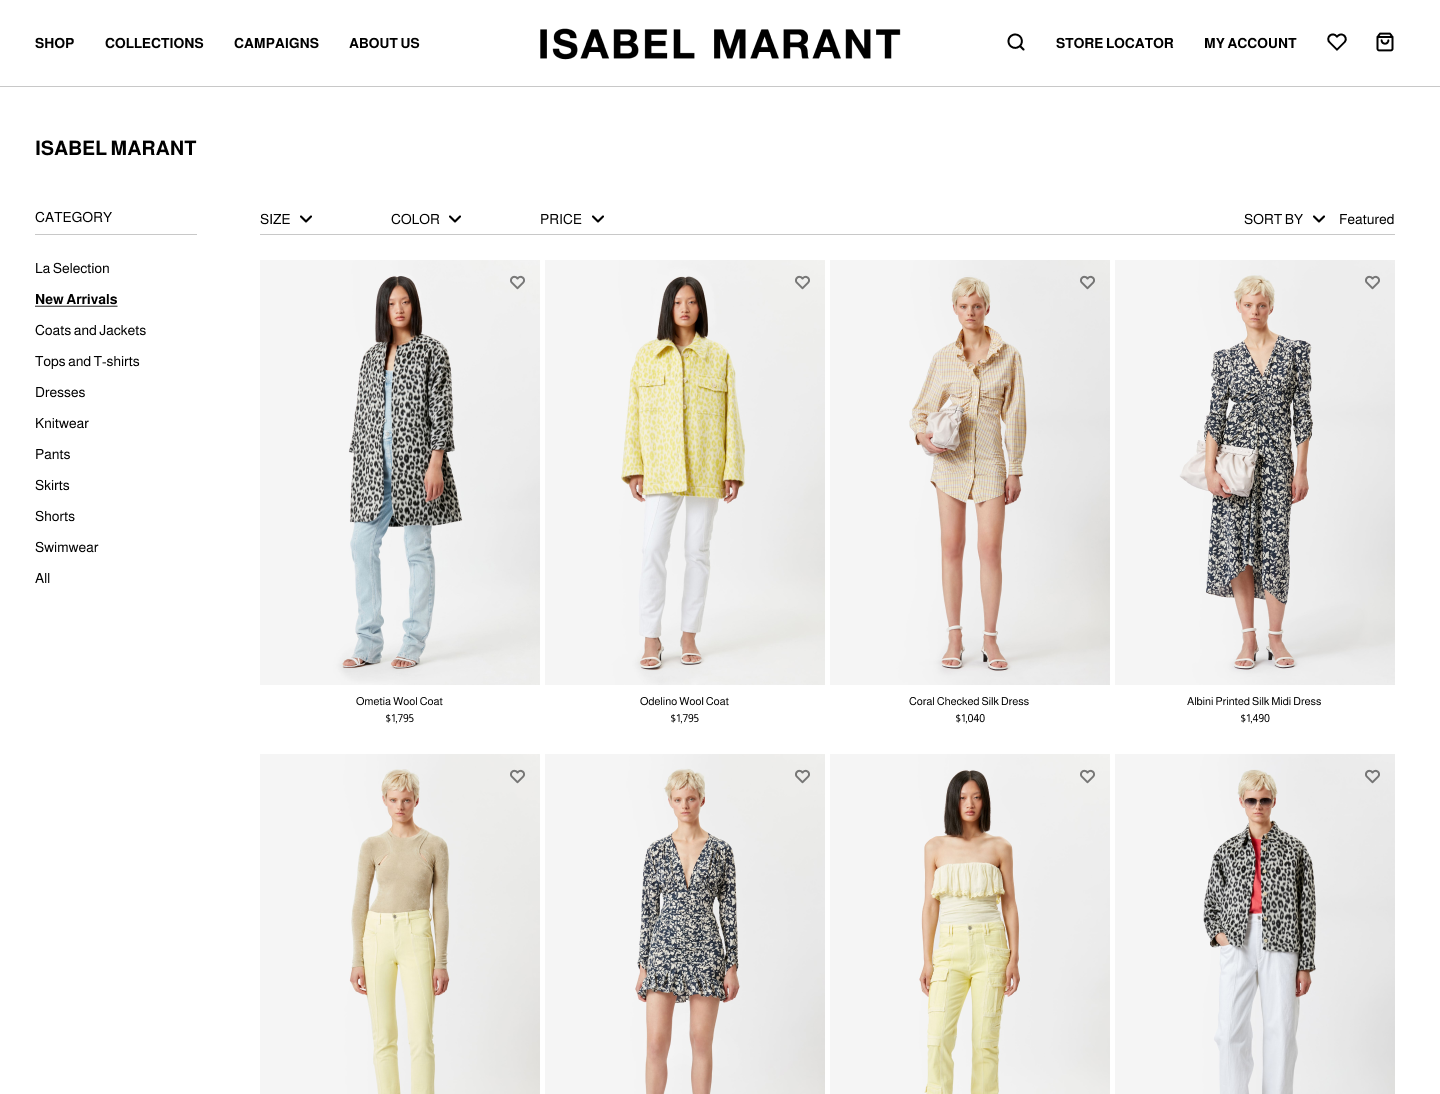
Task: Open the wishlist heart in header
Action: pyautogui.click(x=1337, y=42)
